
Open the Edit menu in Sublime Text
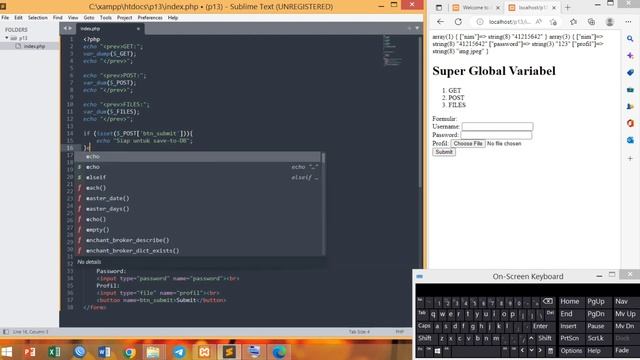coord(18,18)
